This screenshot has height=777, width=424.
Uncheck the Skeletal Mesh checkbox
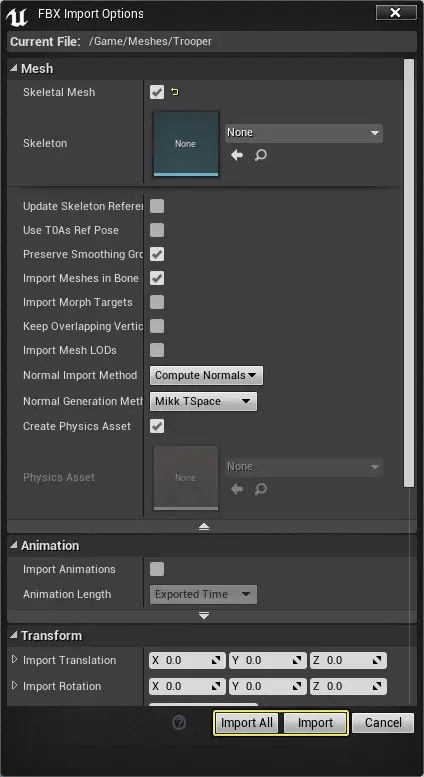point(157,92)
